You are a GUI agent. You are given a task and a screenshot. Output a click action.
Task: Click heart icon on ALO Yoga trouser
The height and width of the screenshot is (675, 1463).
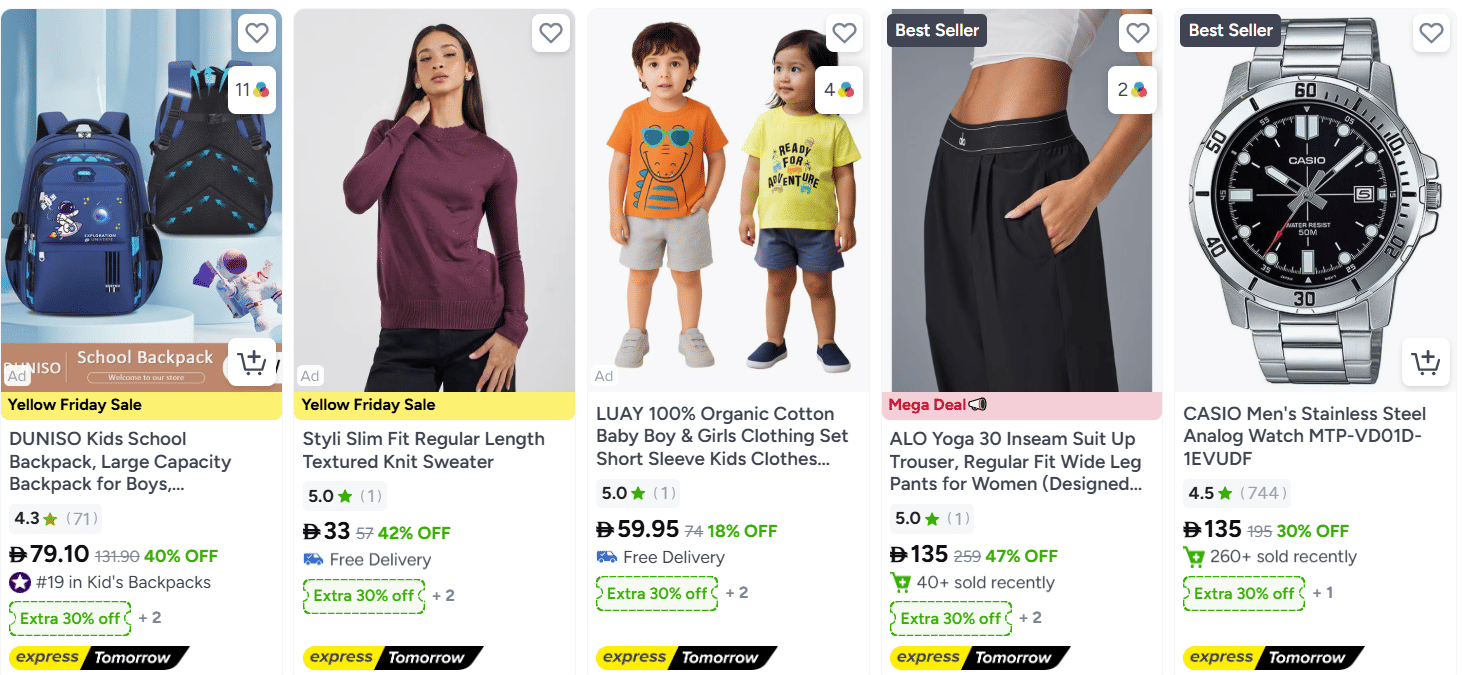1138,33
